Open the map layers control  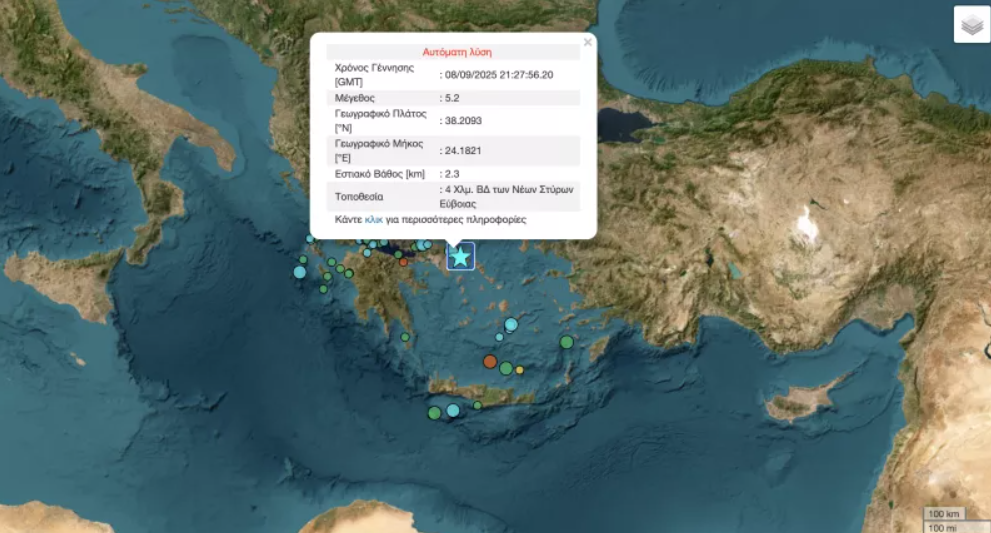point(971,25)
